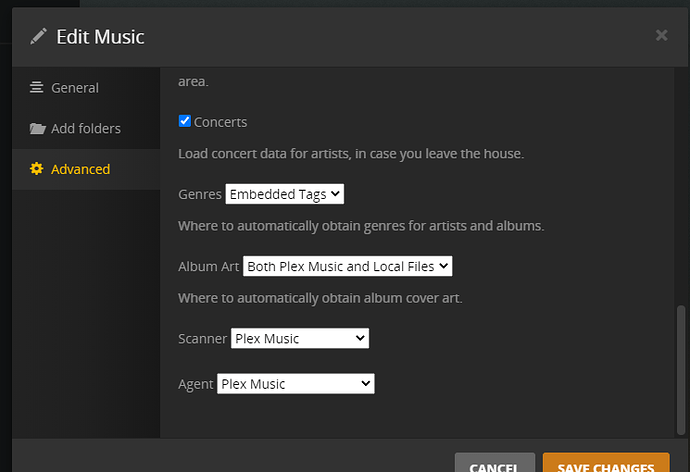
Task: Click the folder icon beside Add folders
Action: coord(37,129)
